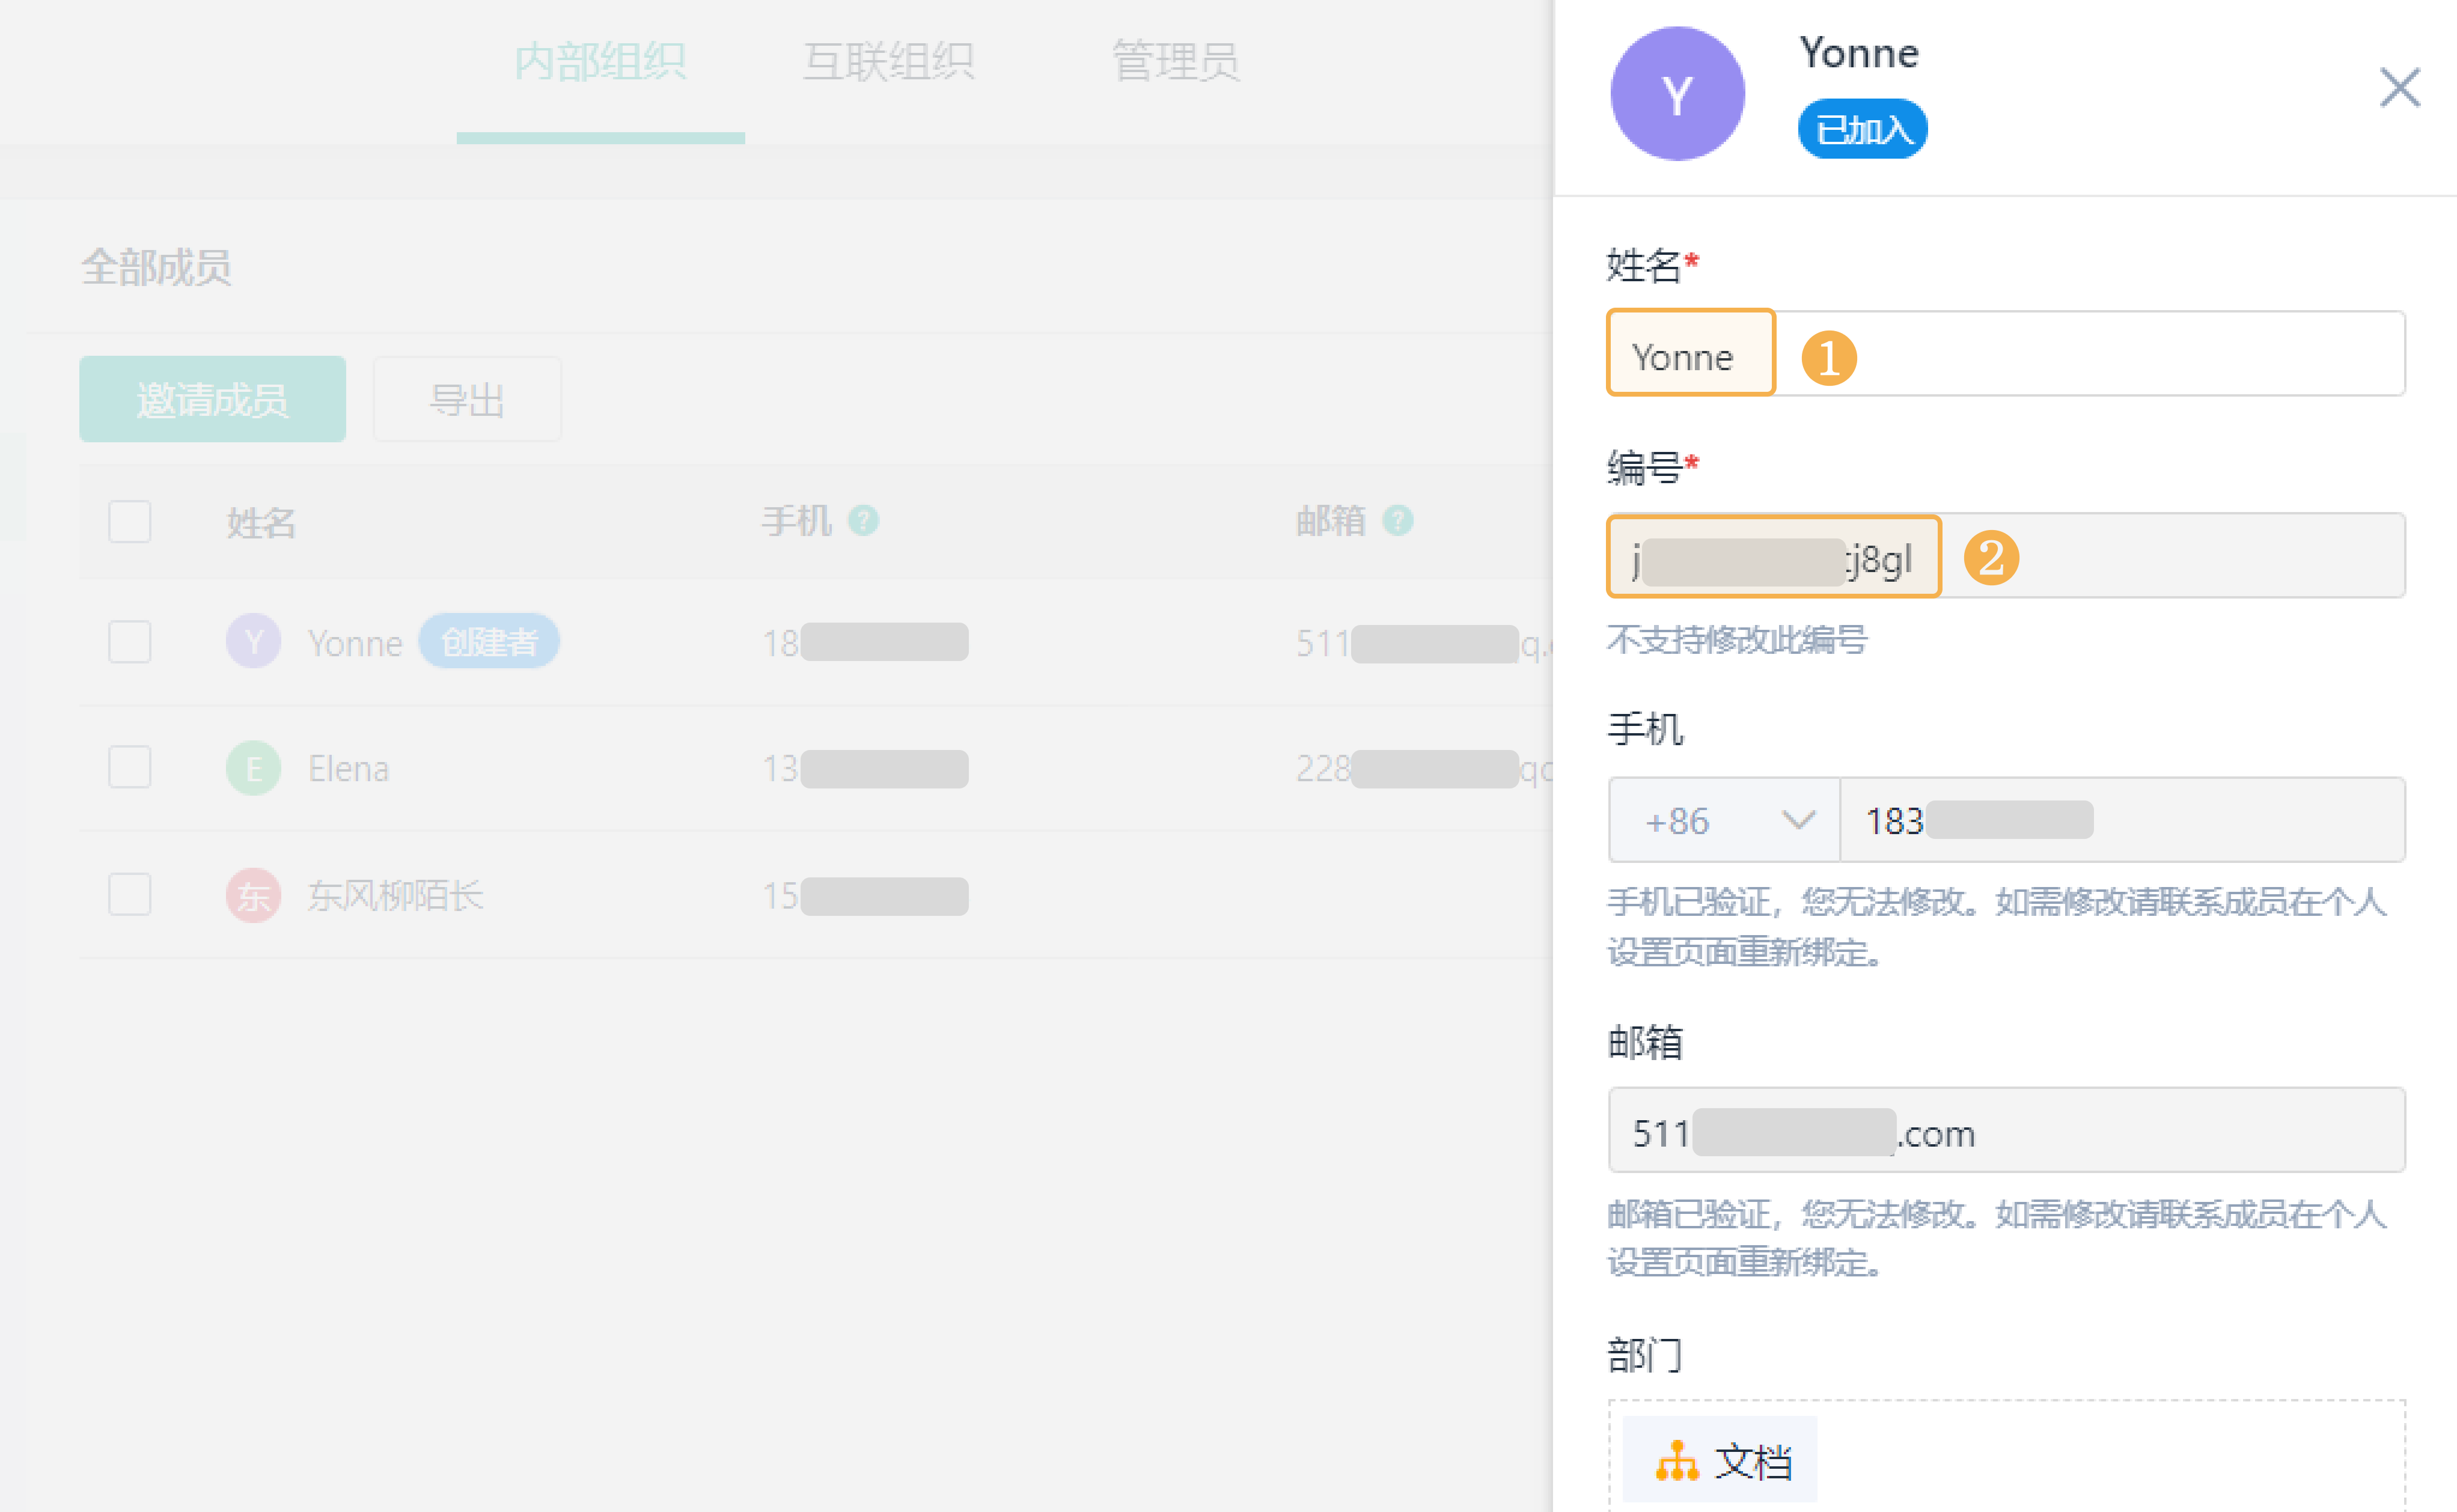The image size is (2457, 1512).
Task: Toggle the select-all checkbox in table header
Action: point(130,522)
